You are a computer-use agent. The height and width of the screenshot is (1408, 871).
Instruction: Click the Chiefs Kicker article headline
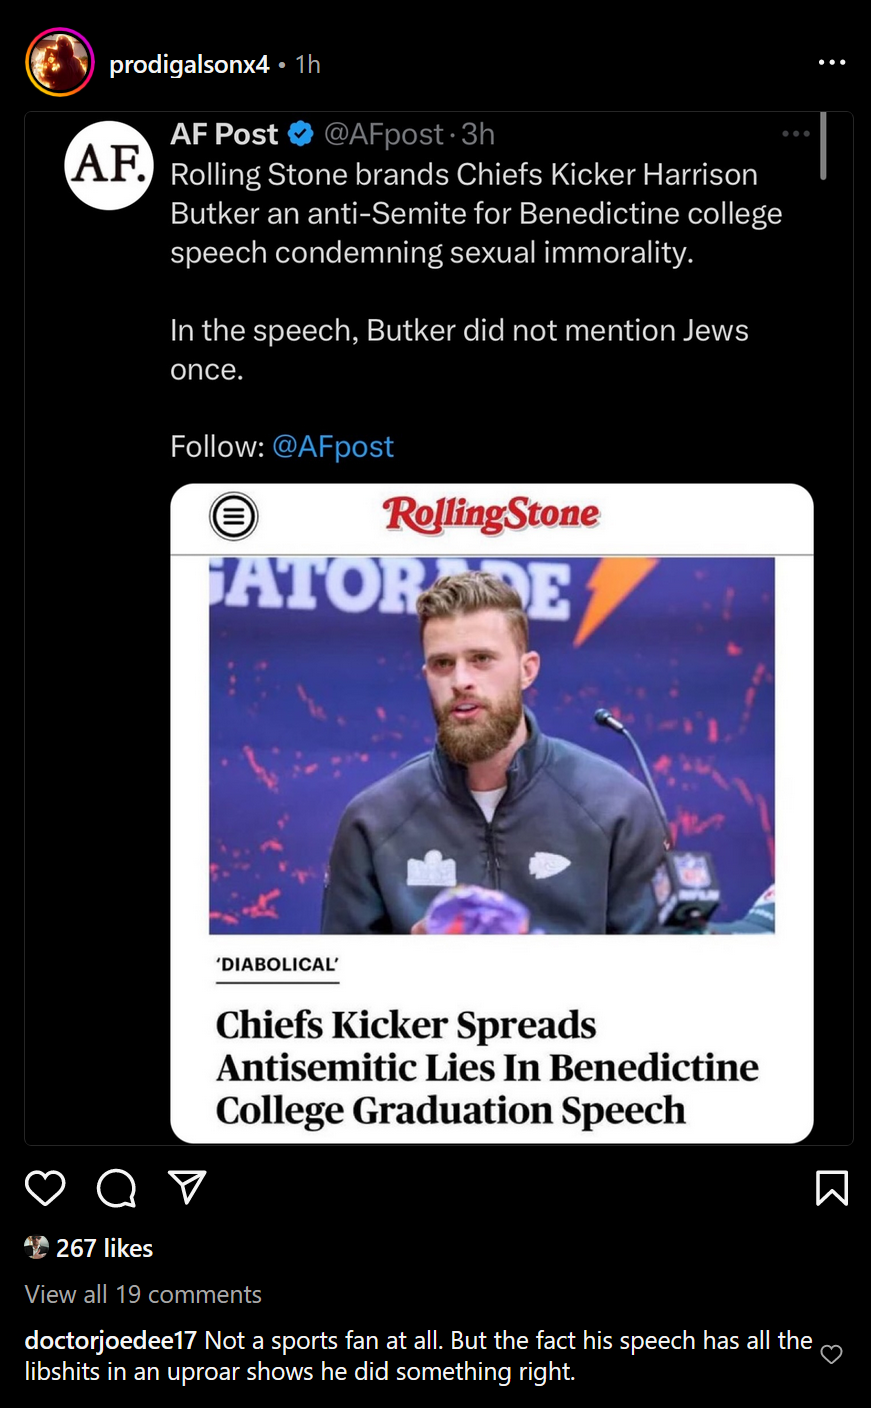click(x=487, y=1068)
